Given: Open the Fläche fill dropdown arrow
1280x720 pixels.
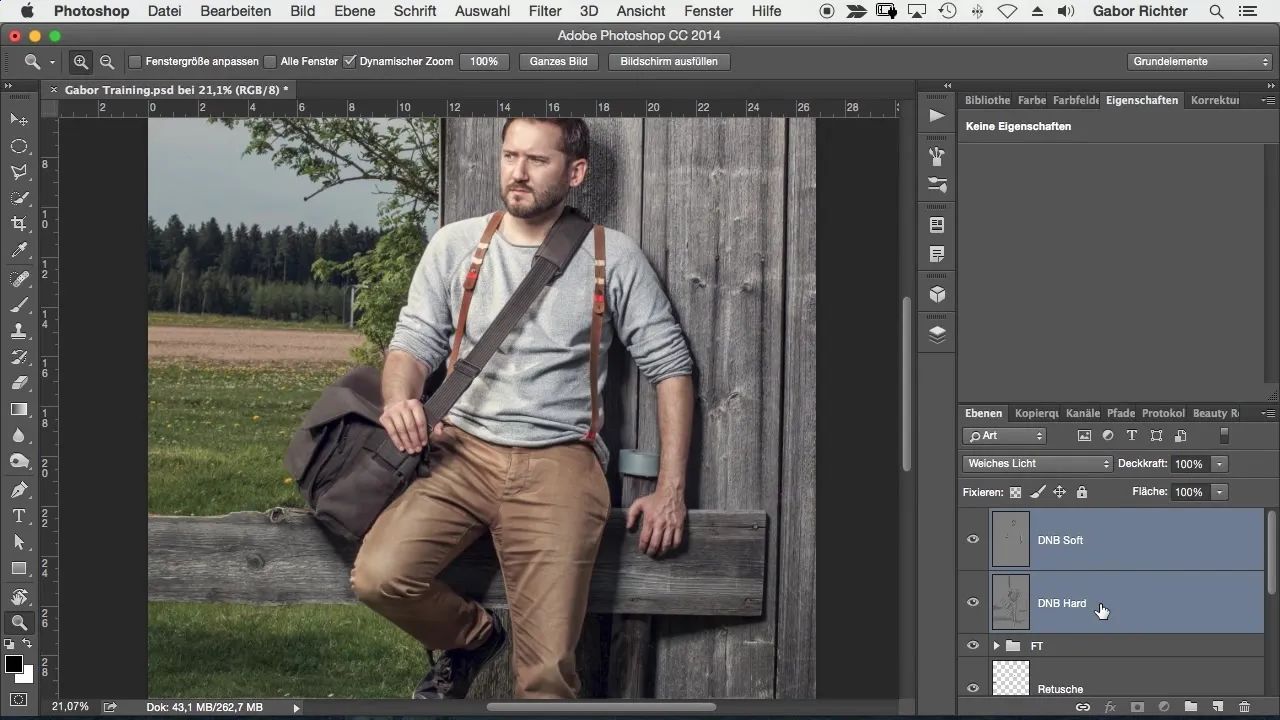Looking at the screenshot, I should click(1219, 492).
